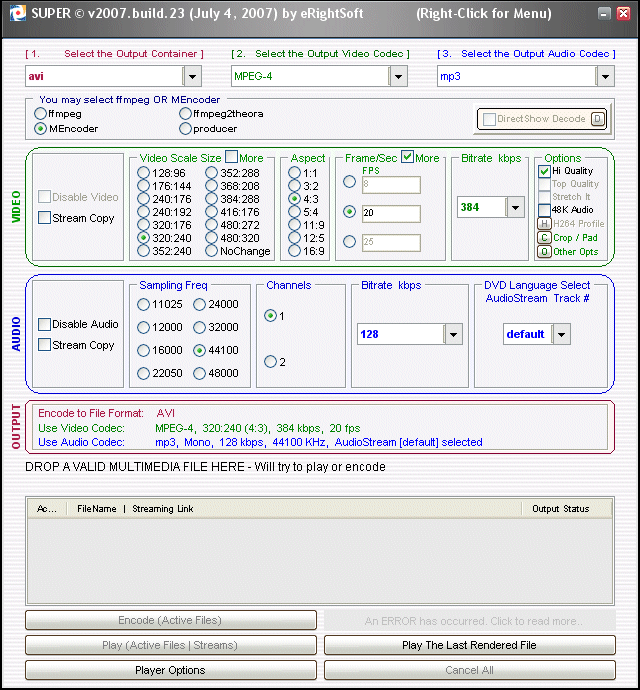Image resolution: width=640 pixels, height=690 pixels.
Task: Click the FileName column header
Action: [x=97, y=509]
